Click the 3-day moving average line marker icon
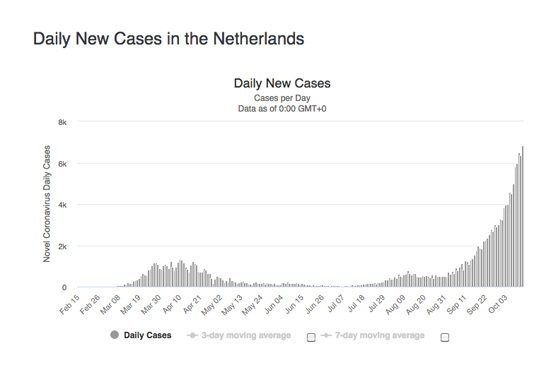Viewport: 539px width, 365px height. (192, 335)
